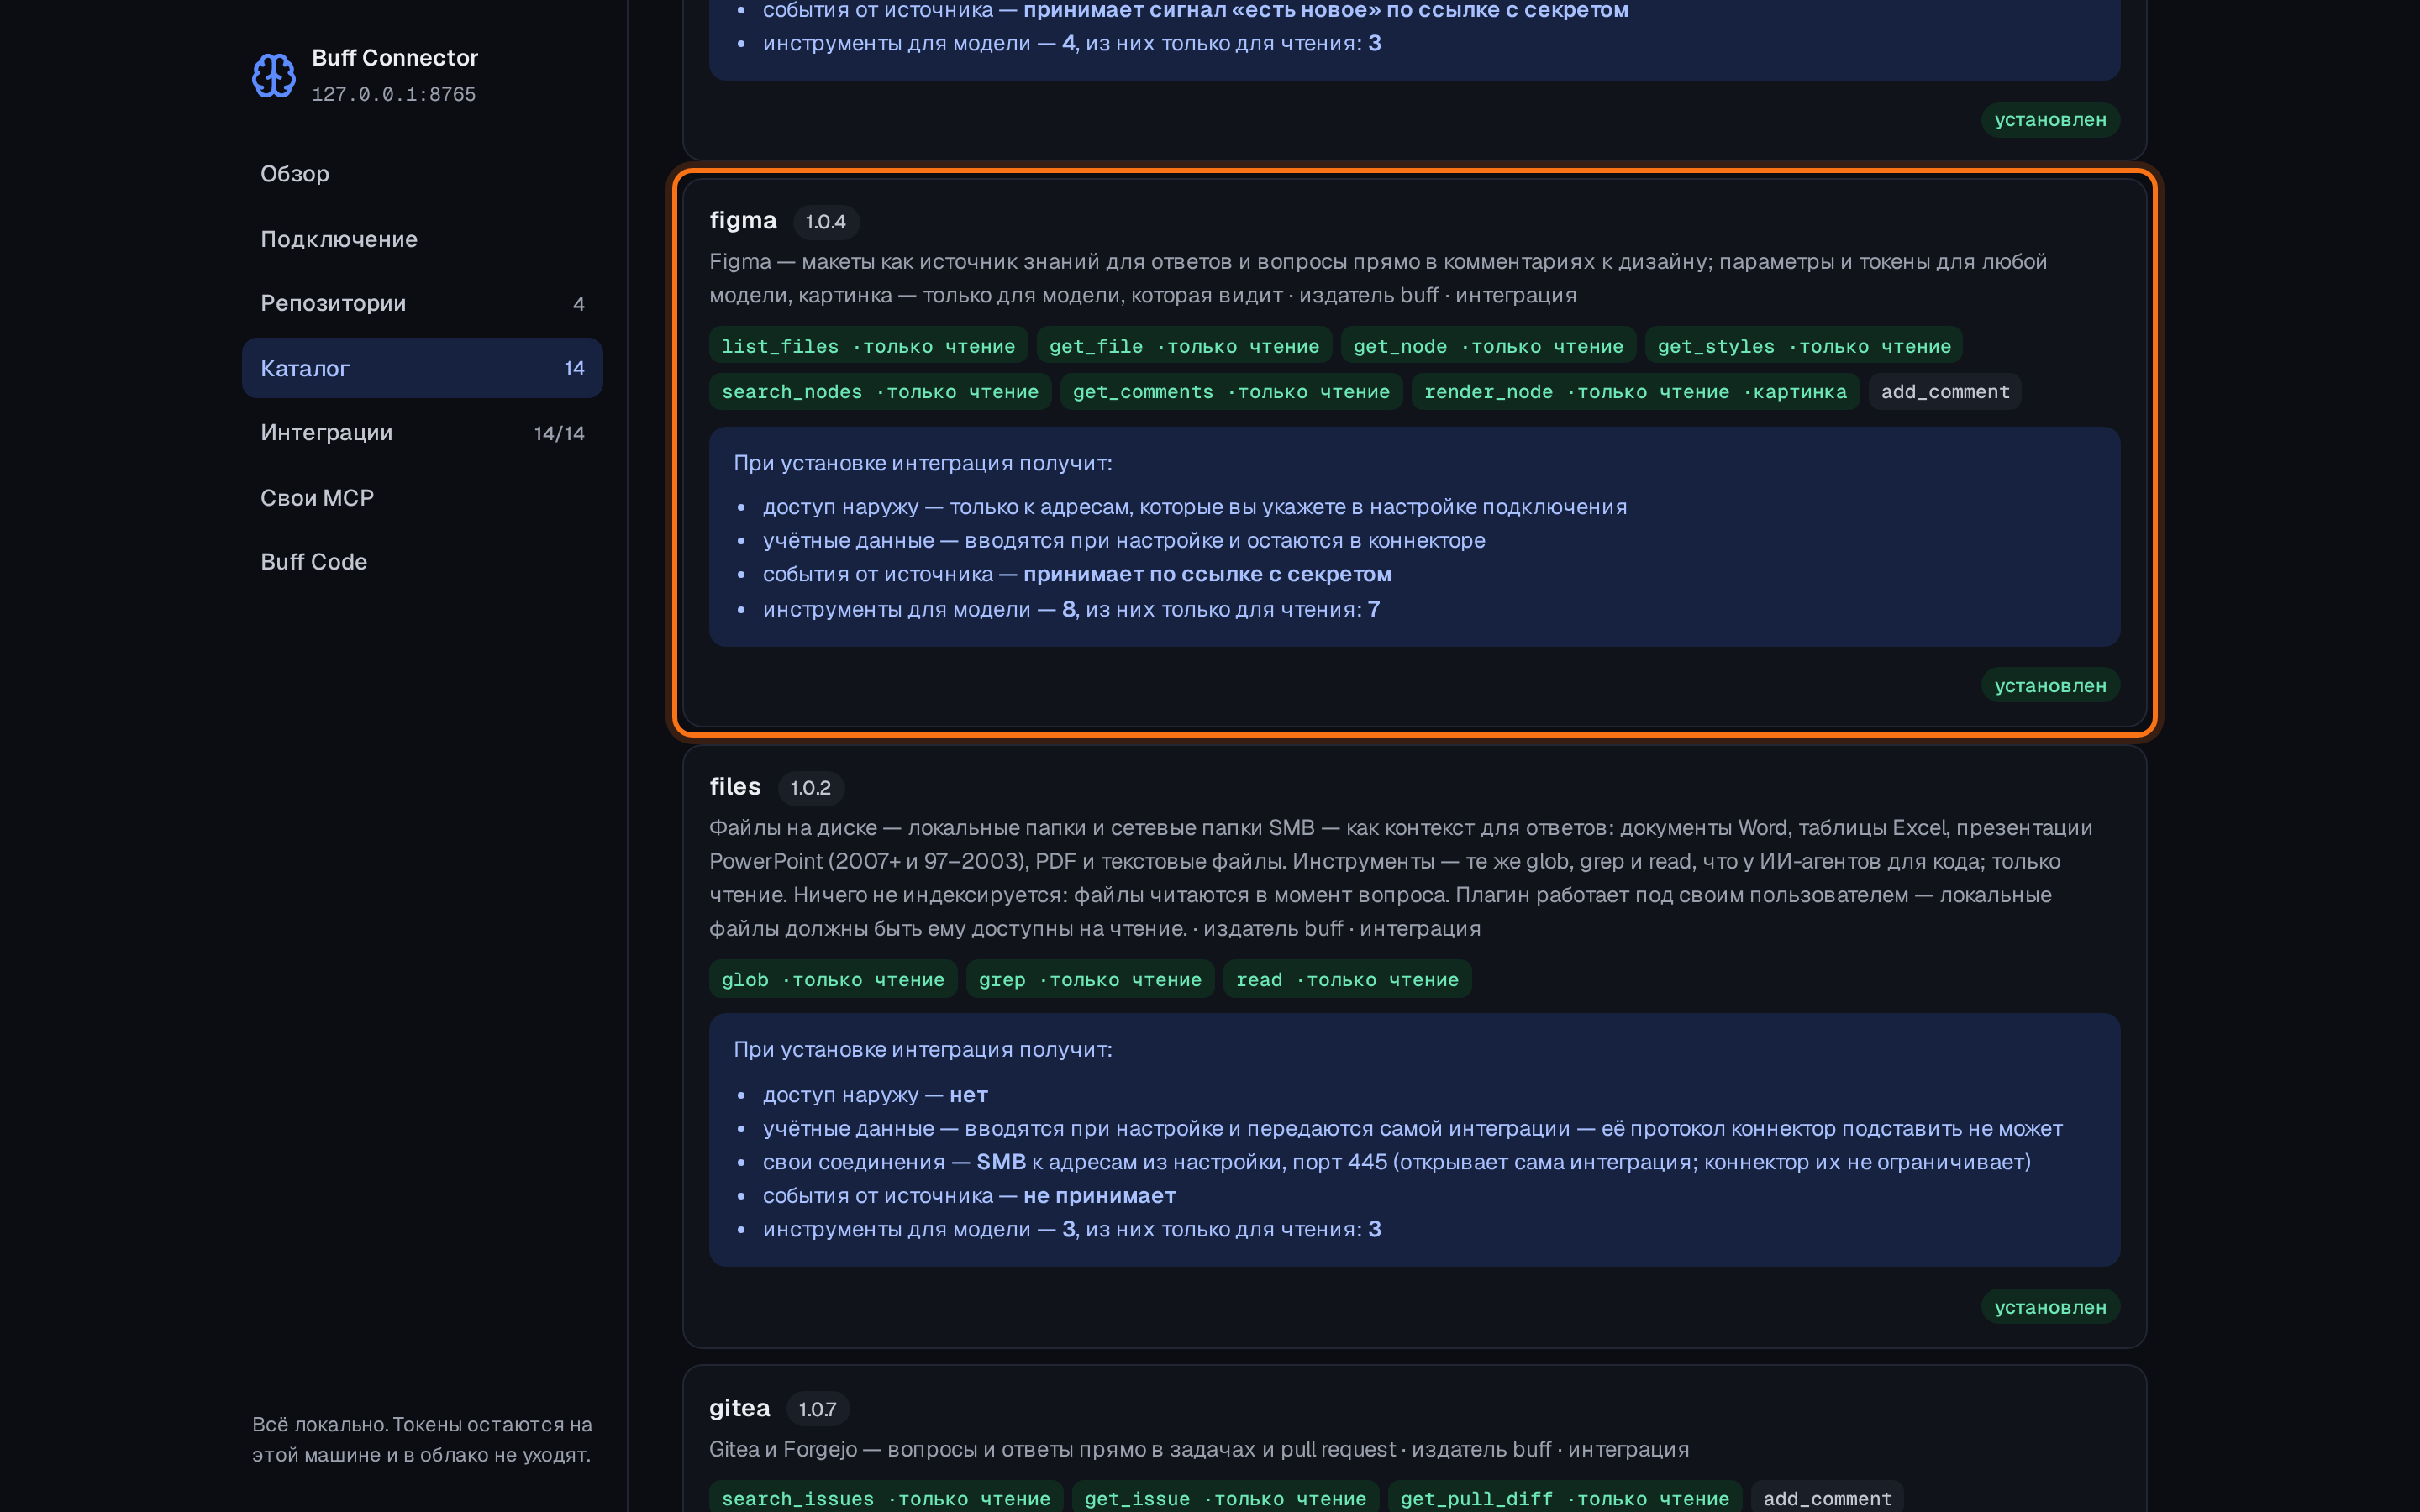The height and width of the screenshot is (1512, 2420).
Task: Click the get_styles tool tag
Action: pos(1804,346)
